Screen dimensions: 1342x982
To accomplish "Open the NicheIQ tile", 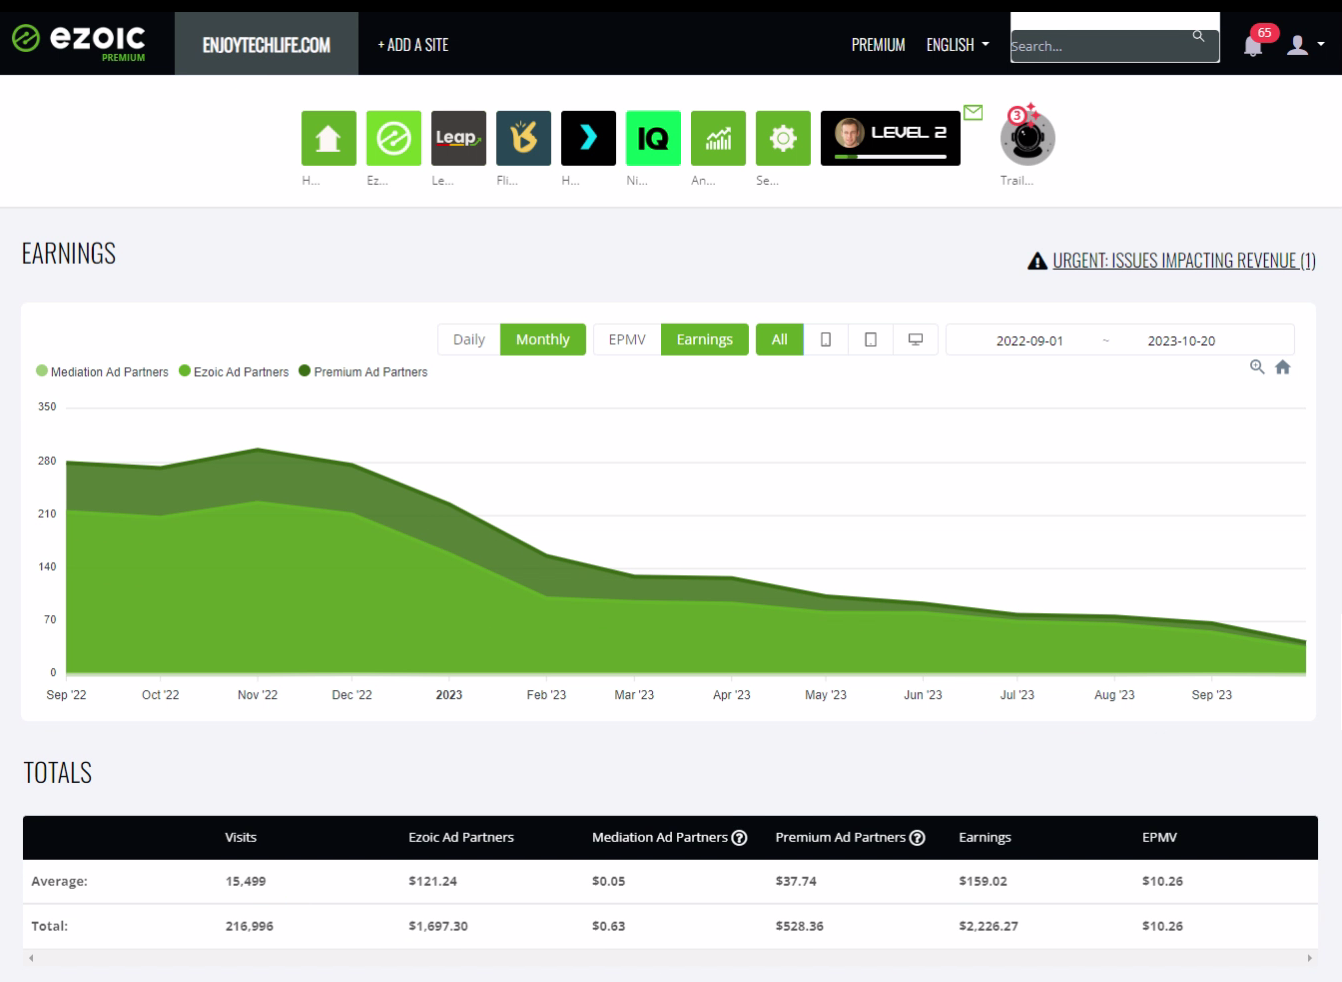I will coord(654,138).
